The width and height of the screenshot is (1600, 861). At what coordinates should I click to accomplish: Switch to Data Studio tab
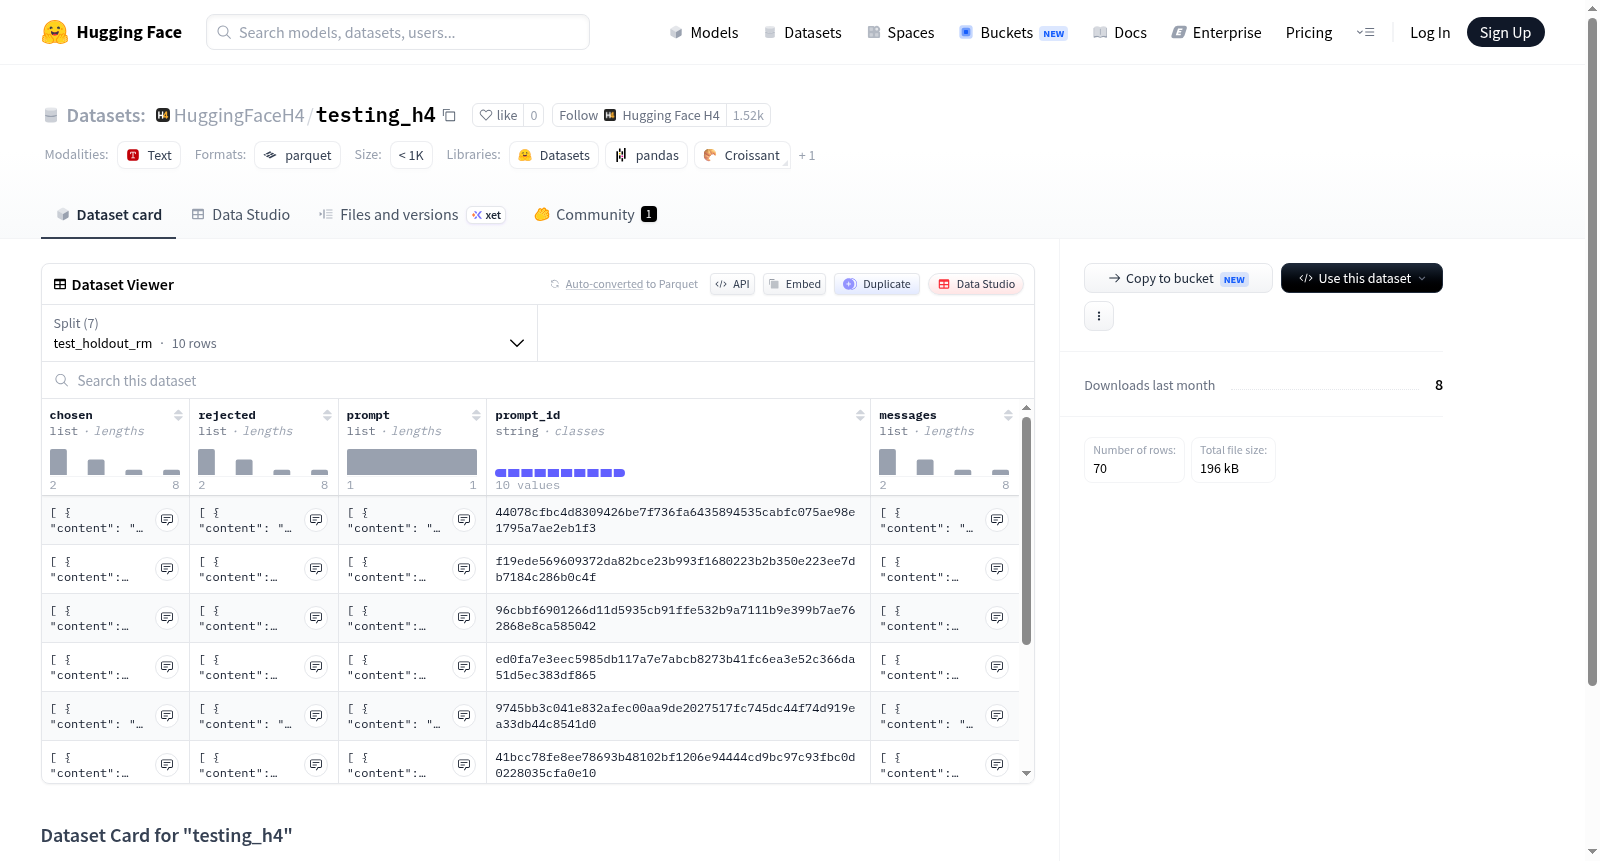(241, 215)
